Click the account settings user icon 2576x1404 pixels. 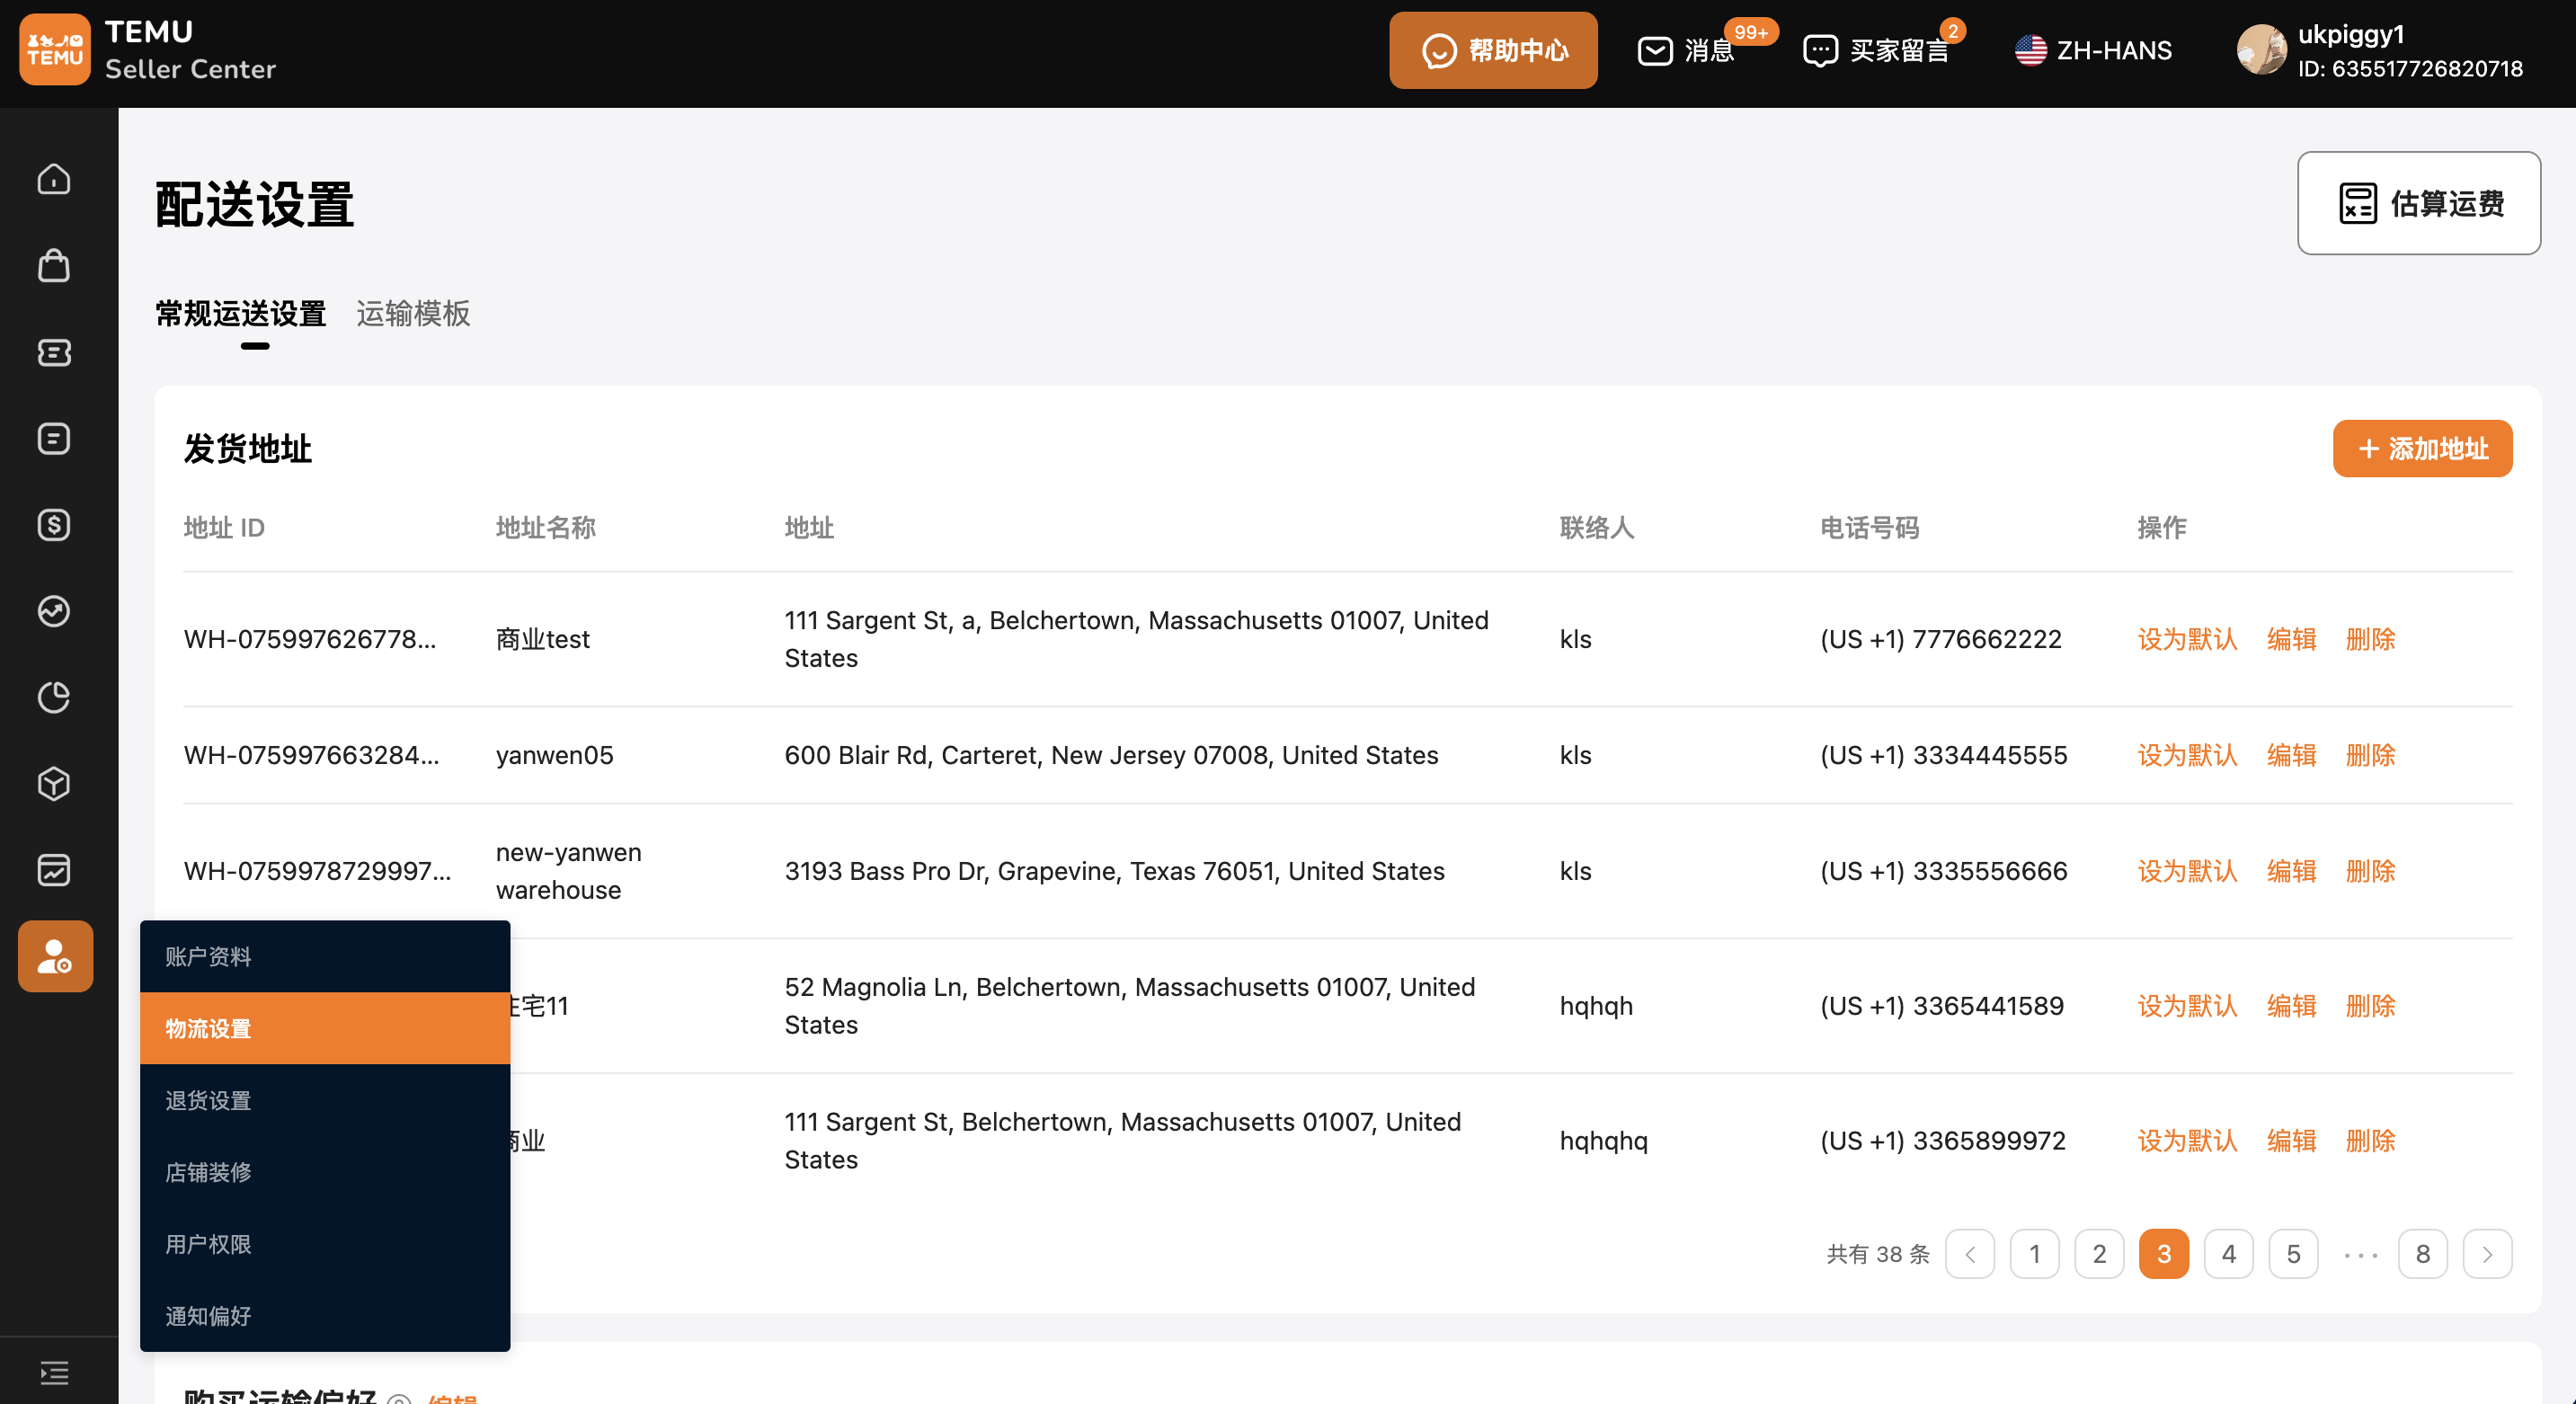pyautogui.click(x=55, y=956)
